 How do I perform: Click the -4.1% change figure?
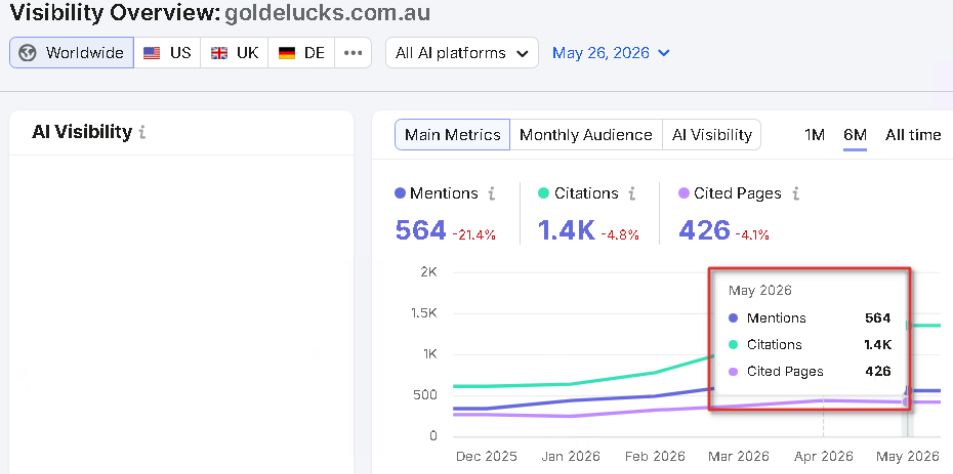(752, 235)
